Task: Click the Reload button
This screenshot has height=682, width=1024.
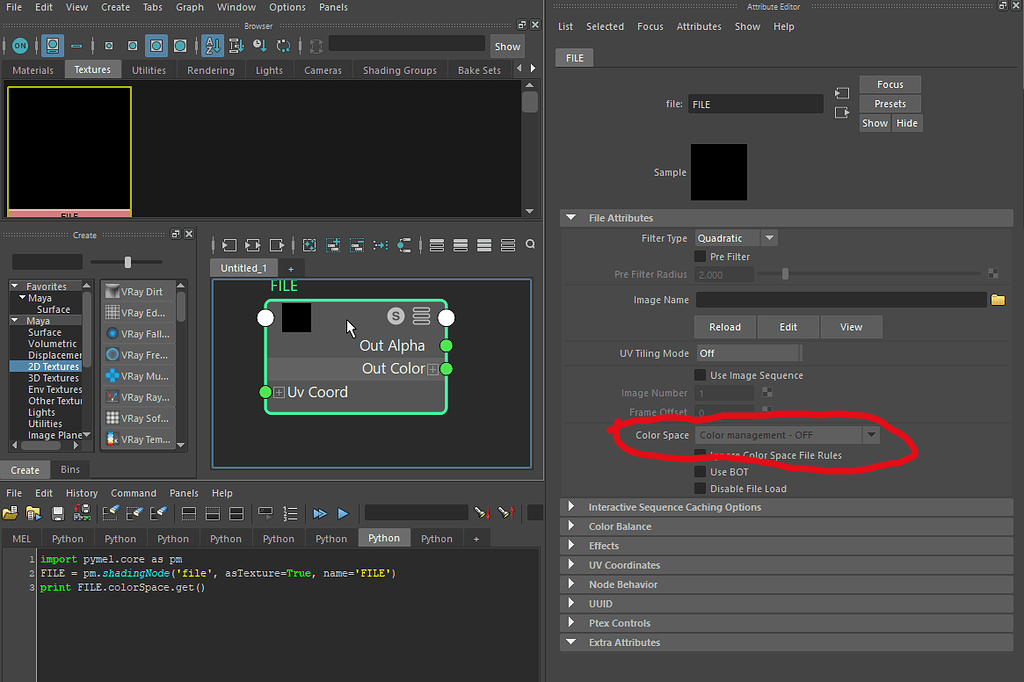Action: 725,327
